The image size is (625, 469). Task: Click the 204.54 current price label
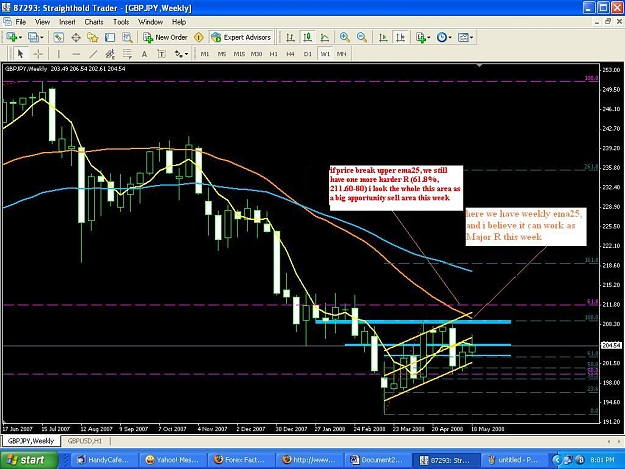(611, 345)
